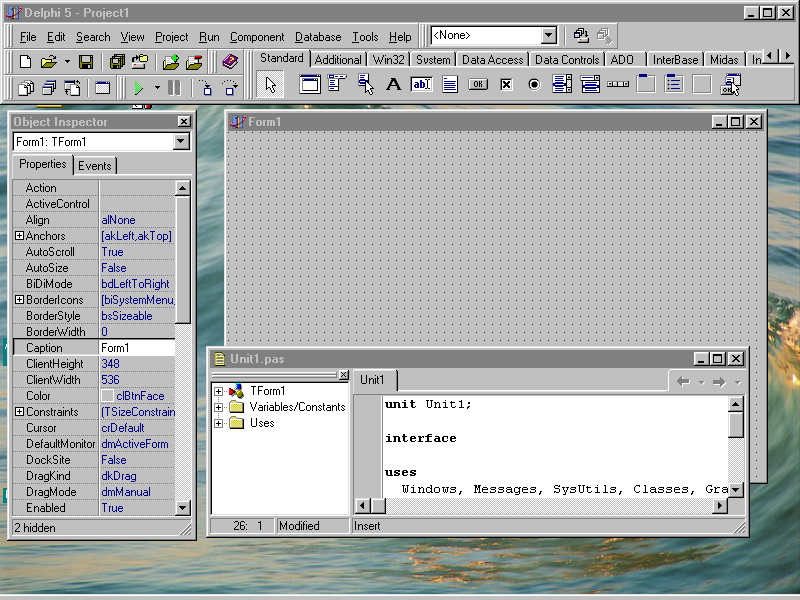Click the Pause icon
This screenshot has height=600, width=800.
pyautogui.click(x=174, y=88)
